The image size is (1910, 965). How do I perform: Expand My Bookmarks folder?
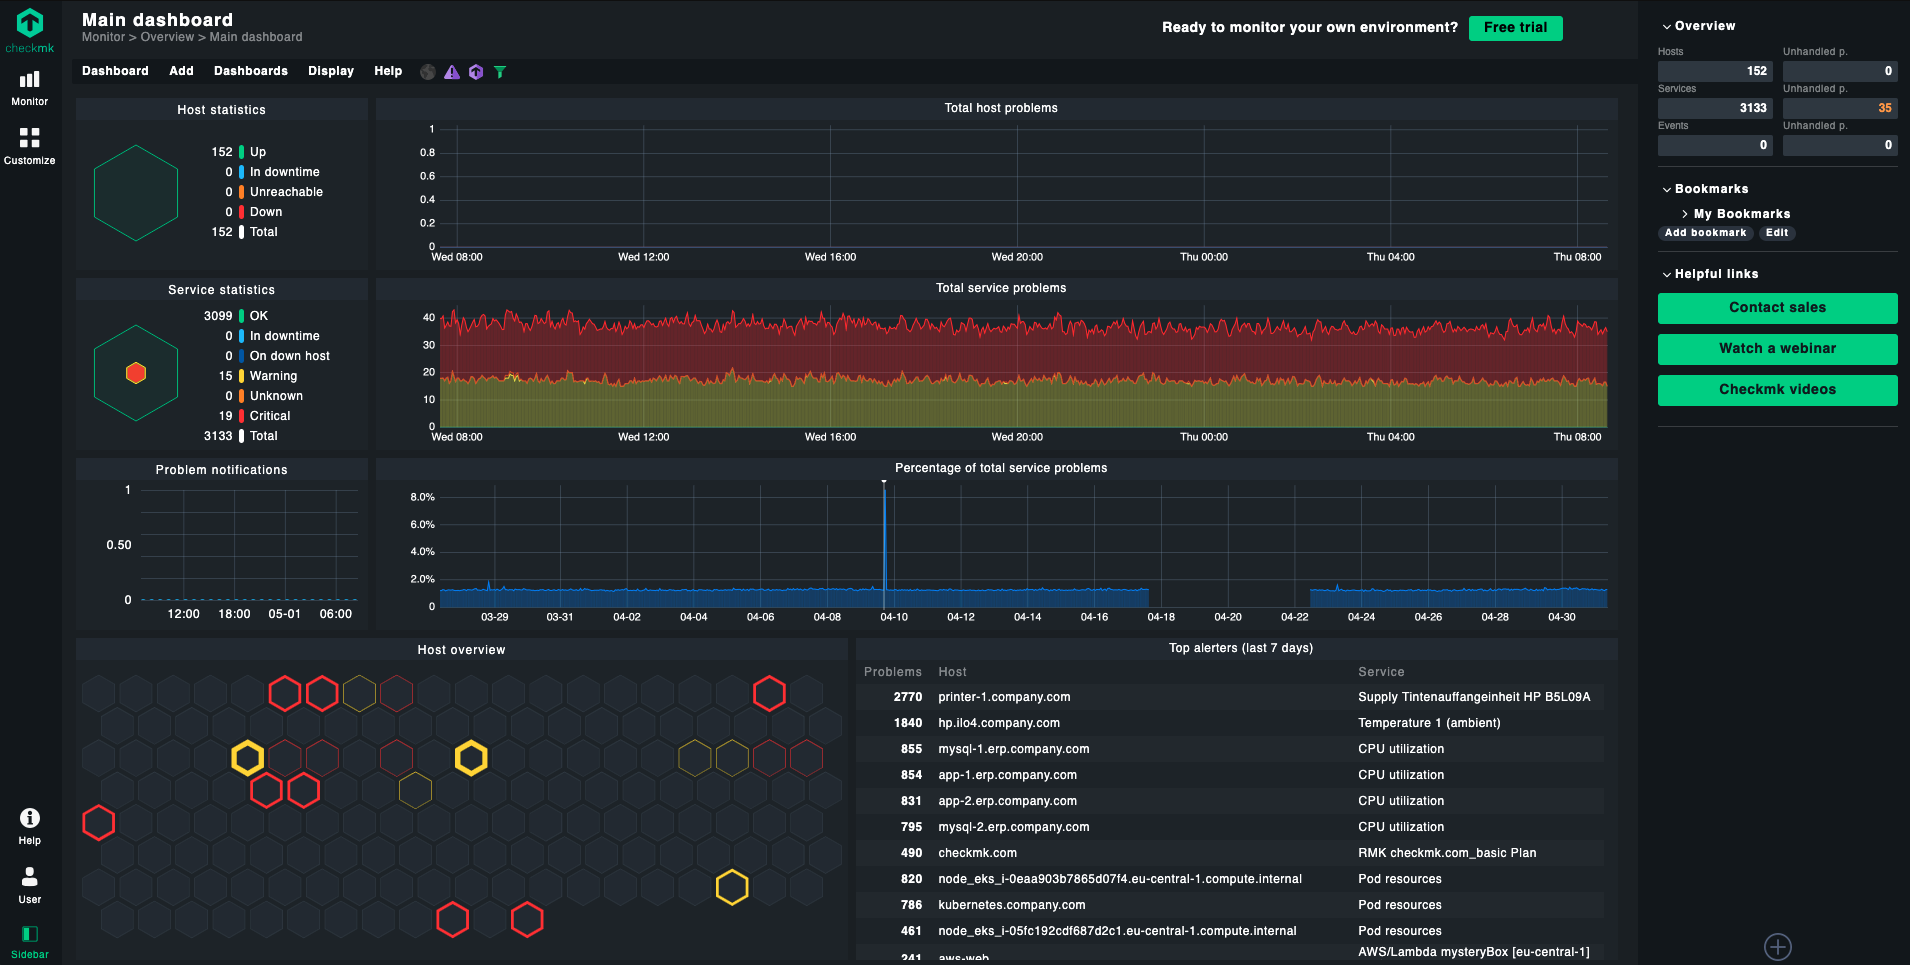tap(1736, 214)
